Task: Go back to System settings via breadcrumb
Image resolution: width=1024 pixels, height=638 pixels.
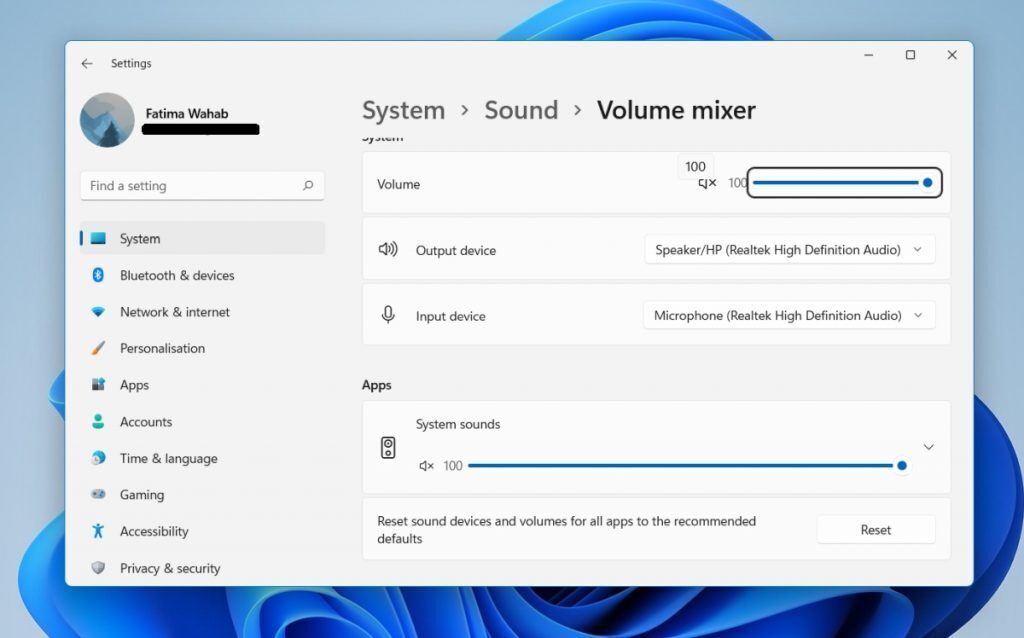Action: [x=403, y=111]
